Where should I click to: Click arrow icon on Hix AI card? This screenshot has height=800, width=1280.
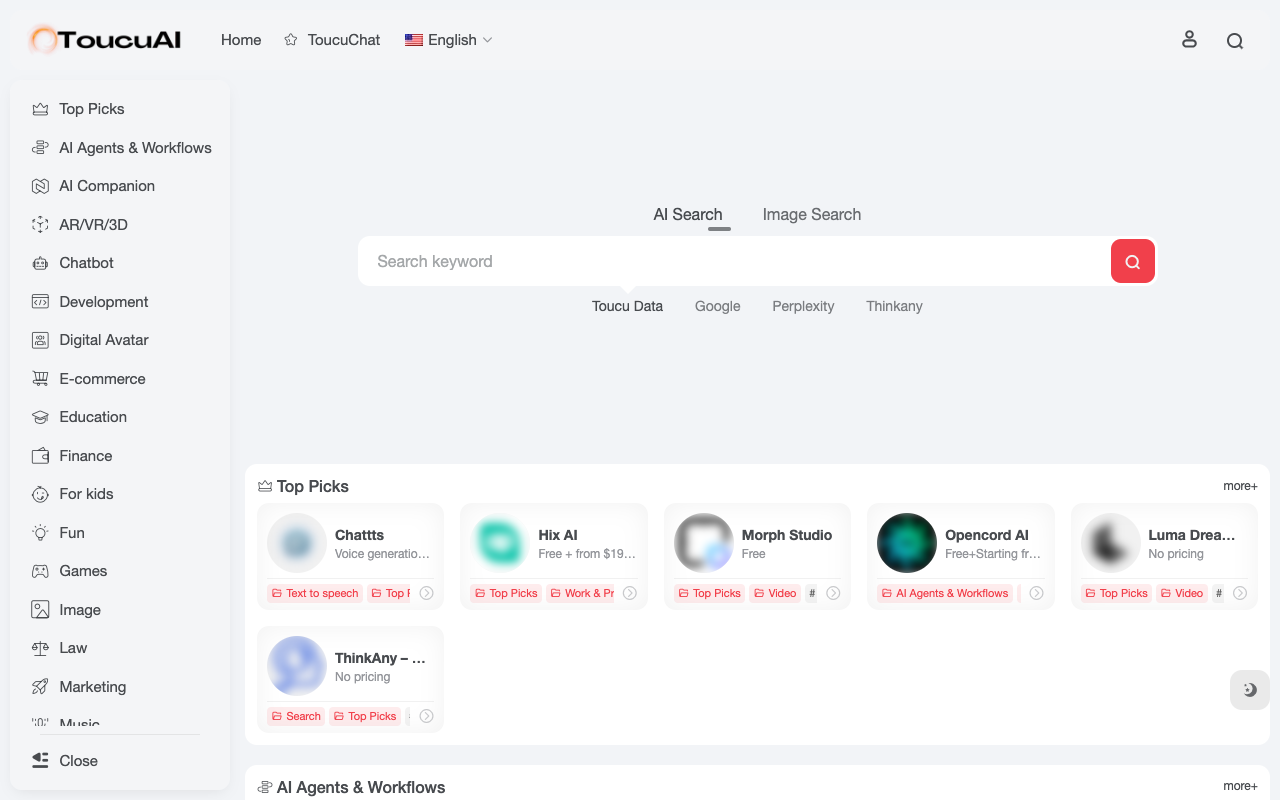pyautogui.click(x=630, y=593)
